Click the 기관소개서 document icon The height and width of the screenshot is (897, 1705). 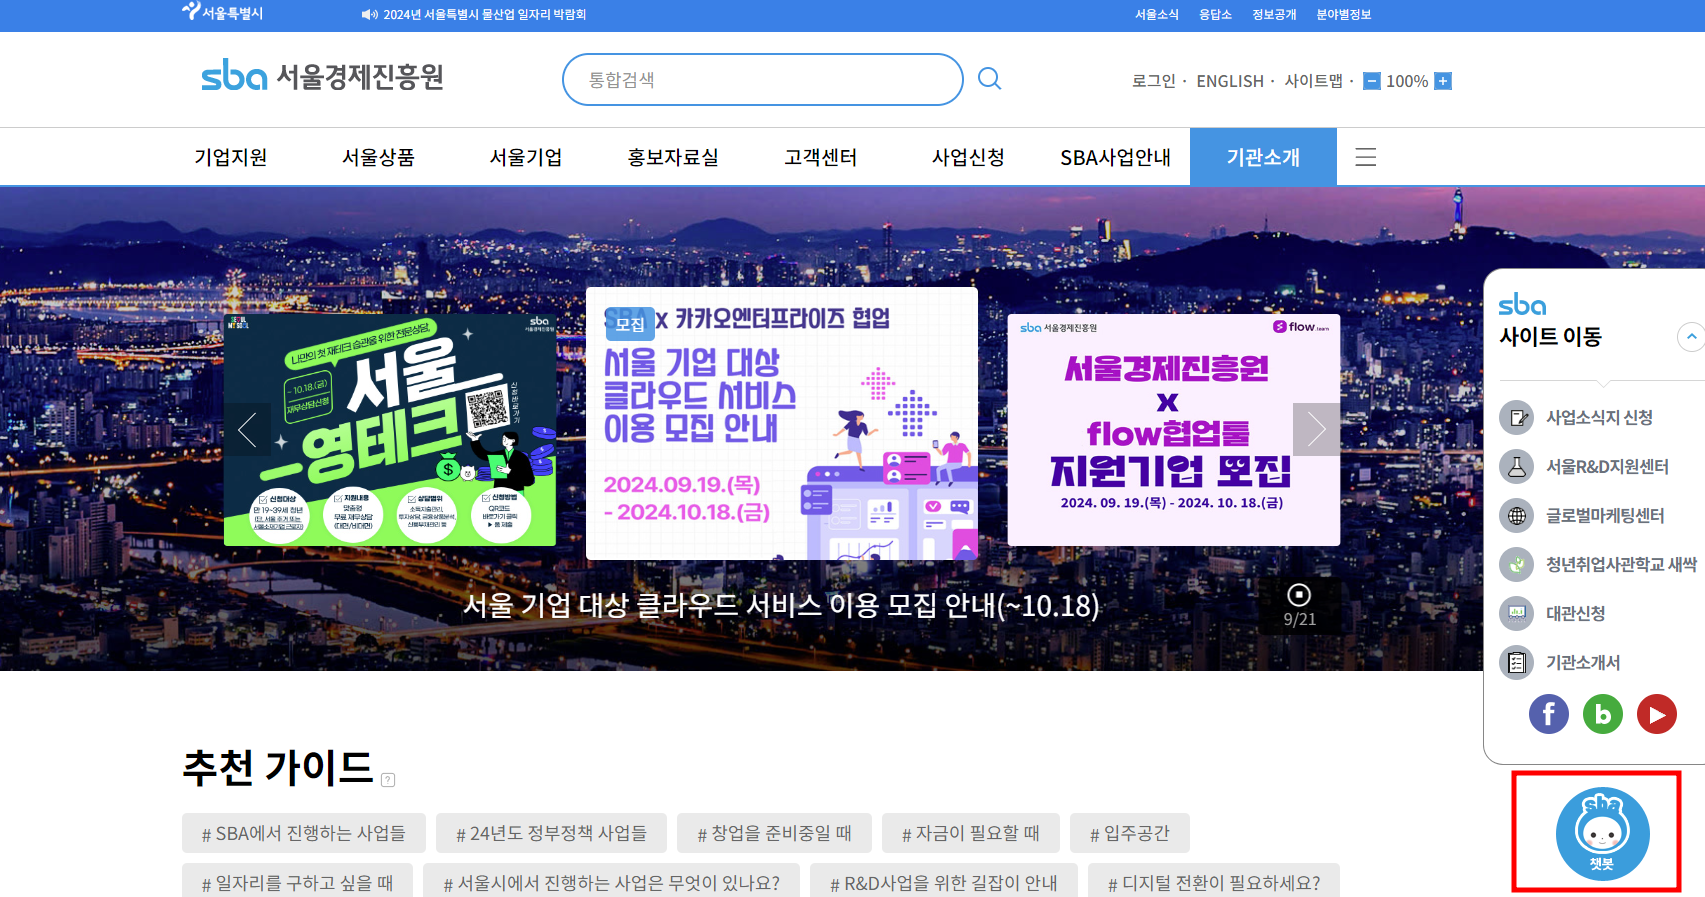pyautogui.click(x=1517, y=662)
